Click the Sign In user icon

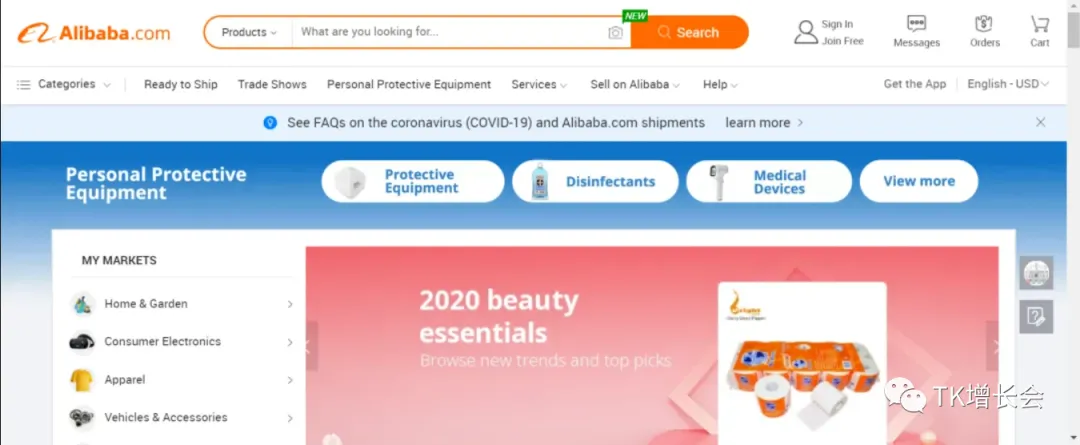pos(805,32)
